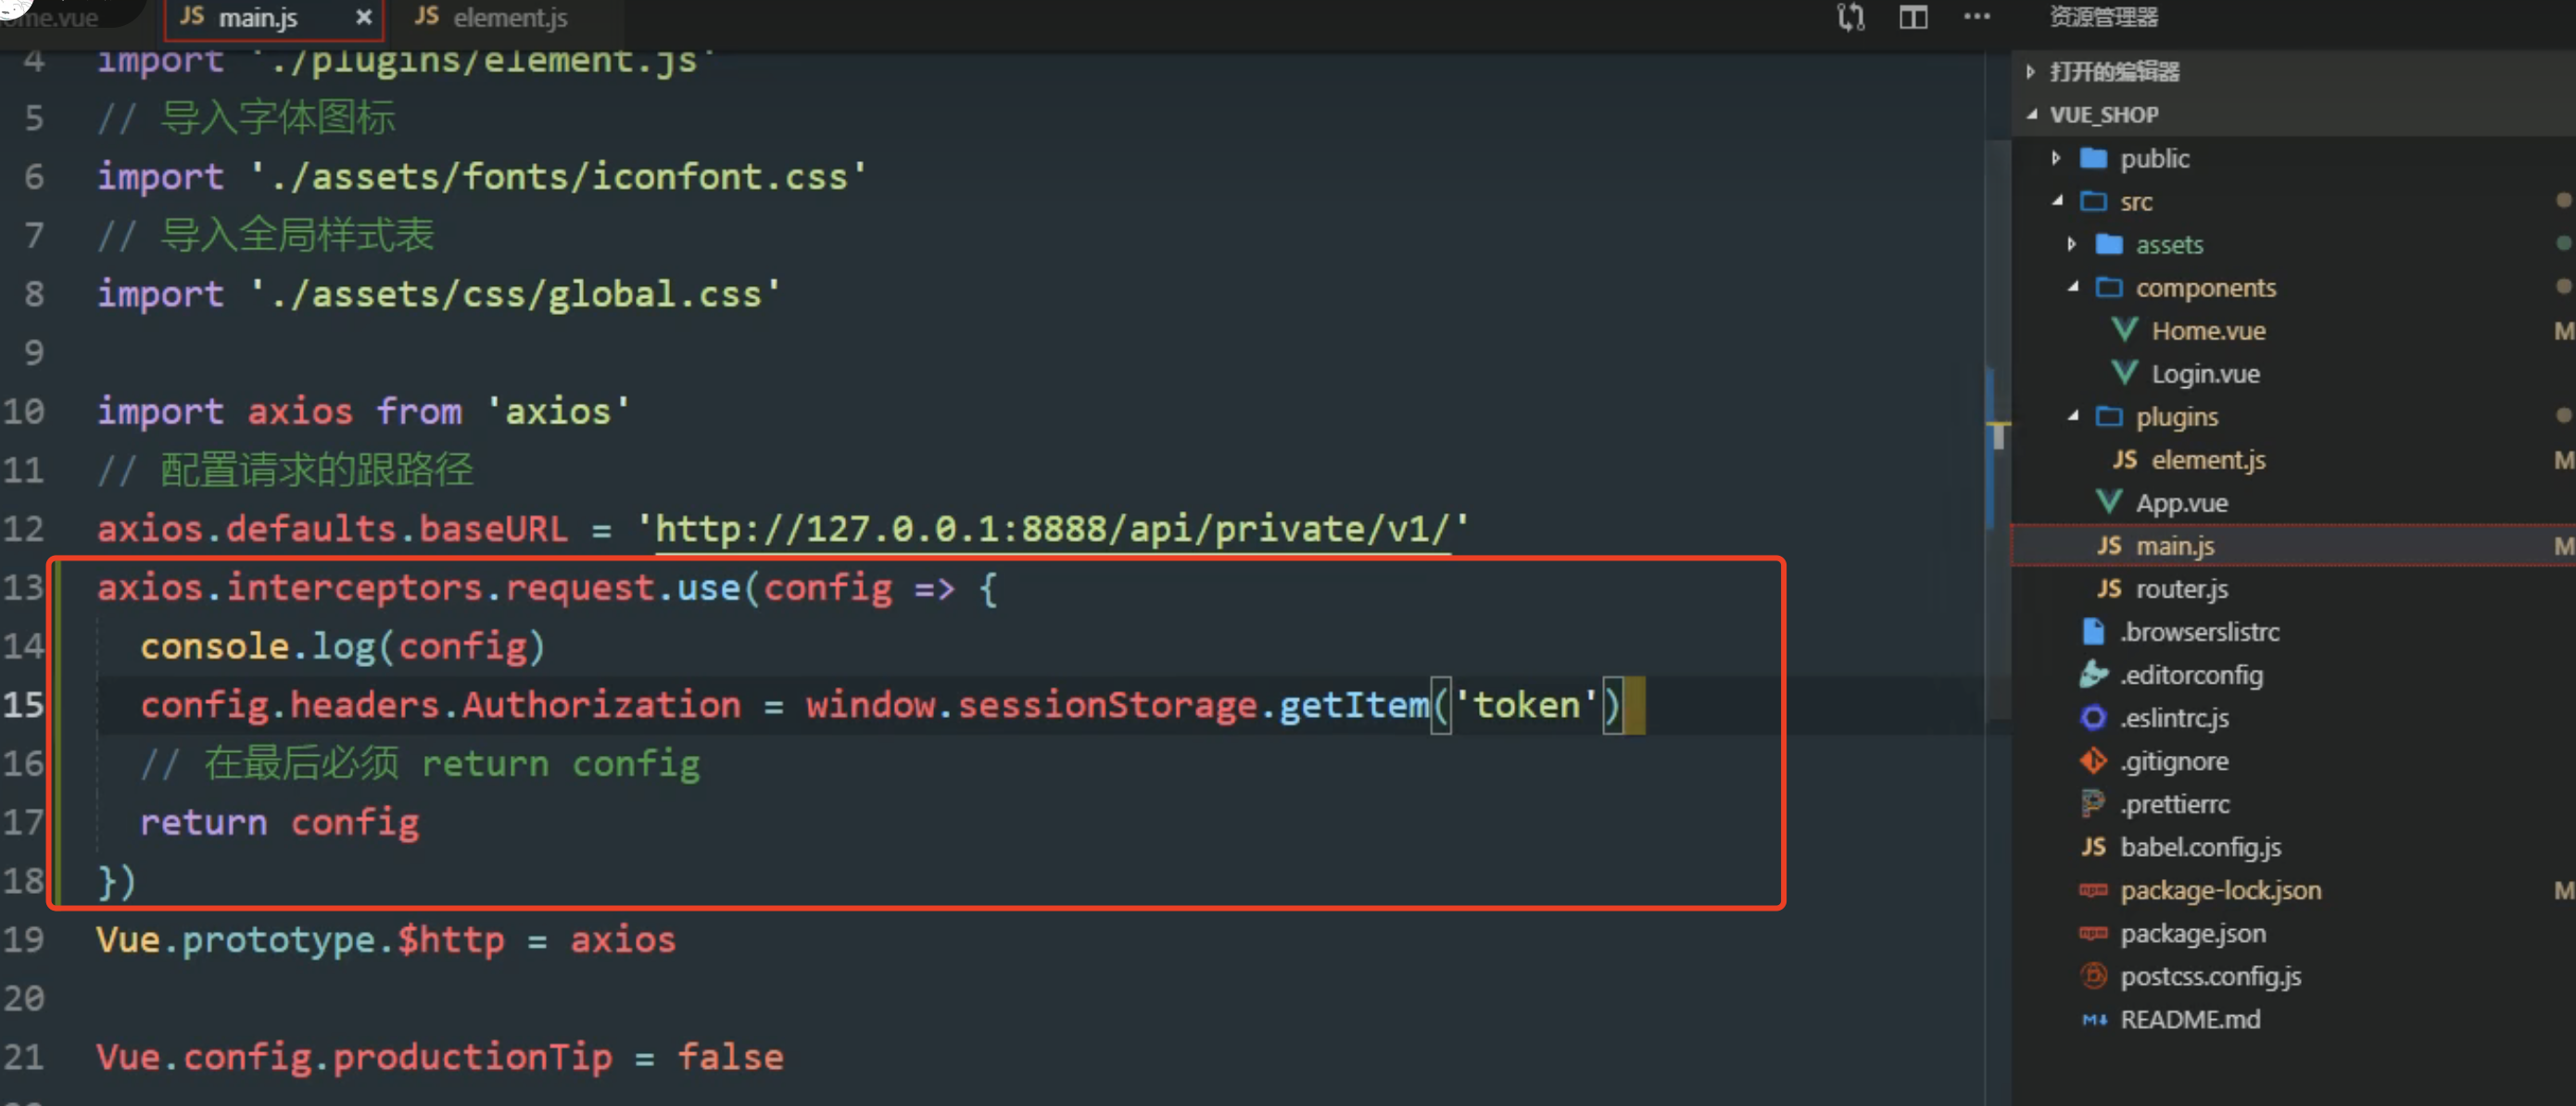Click the markdown icon beside README.md
2576x1106 pixels.
click(2093, 1019)
